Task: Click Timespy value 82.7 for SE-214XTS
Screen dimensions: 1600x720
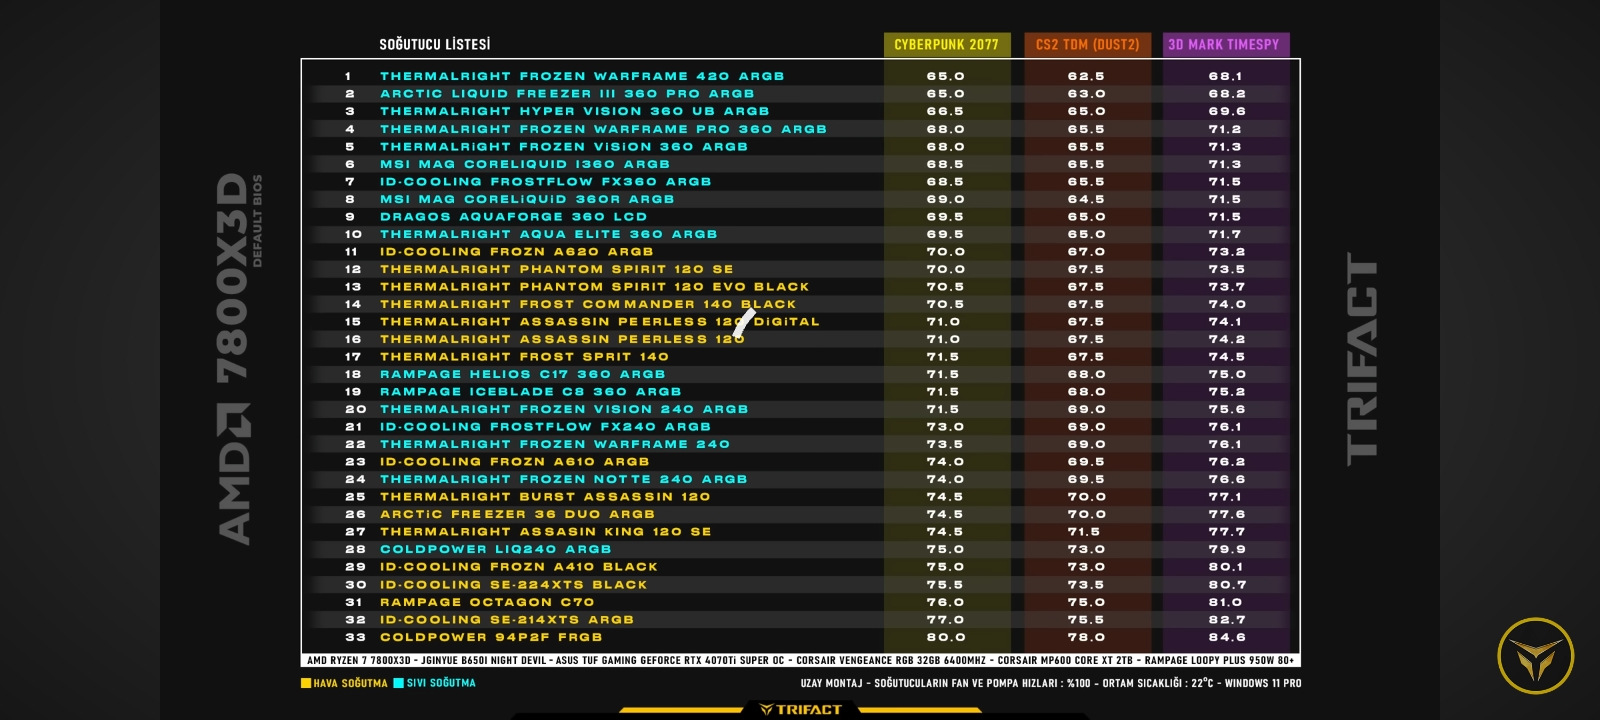Action: click(x=1227, y=620)
